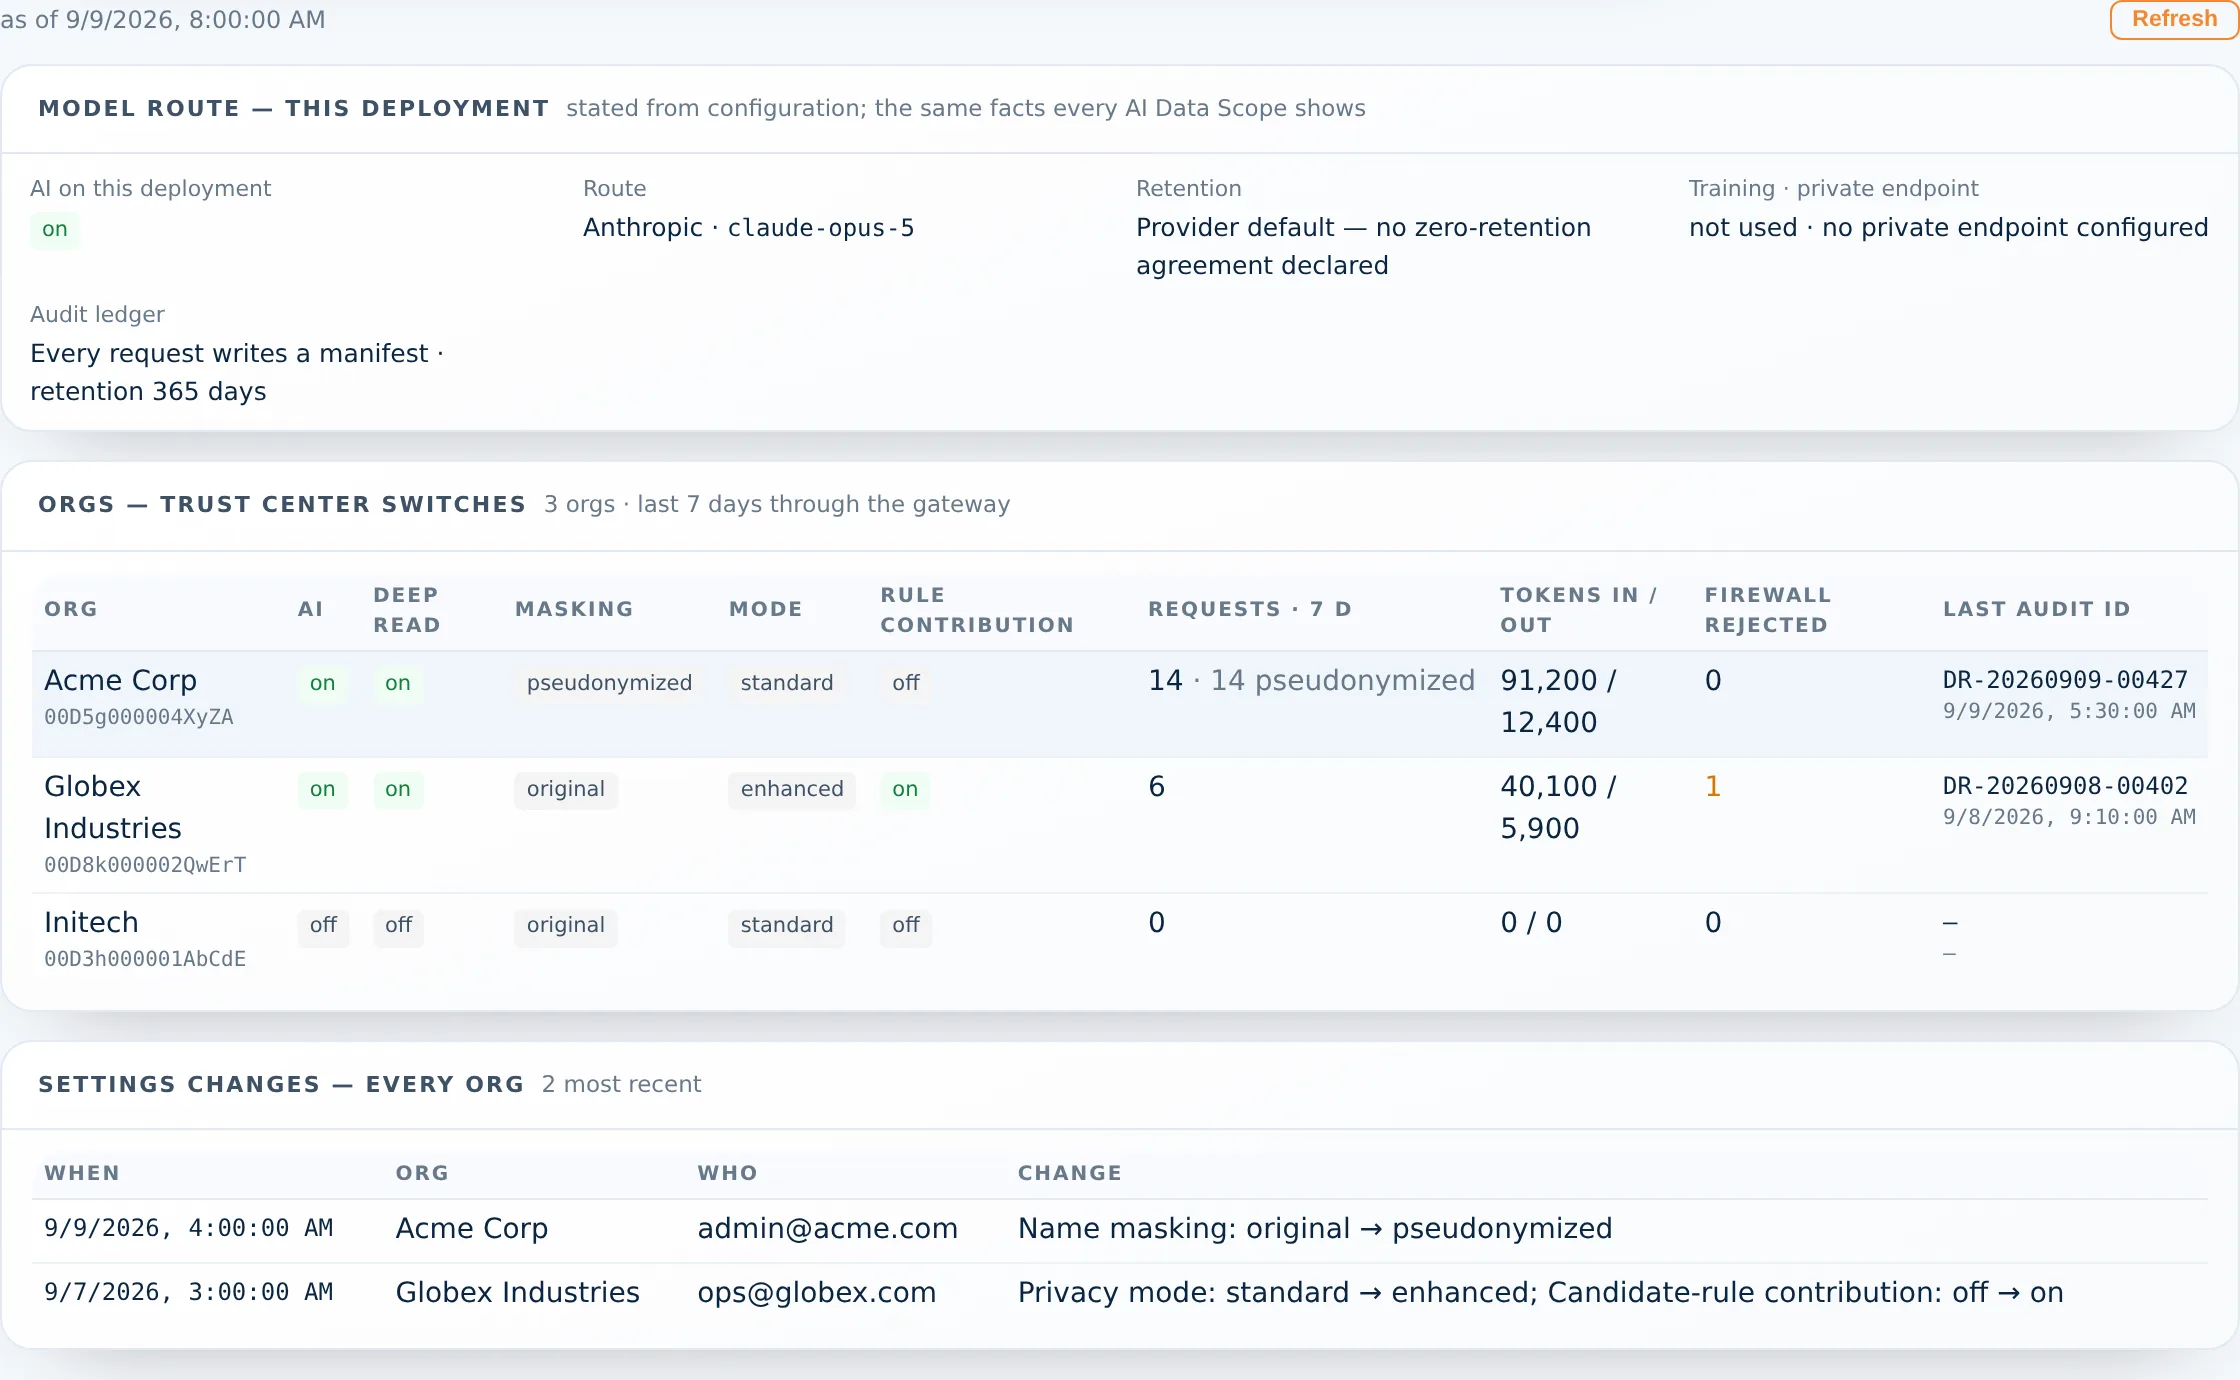Screen dimensions: 2240x1380
Task: Toggle Acme Corp Deep Read on badge
Action: tap(398, 683)
